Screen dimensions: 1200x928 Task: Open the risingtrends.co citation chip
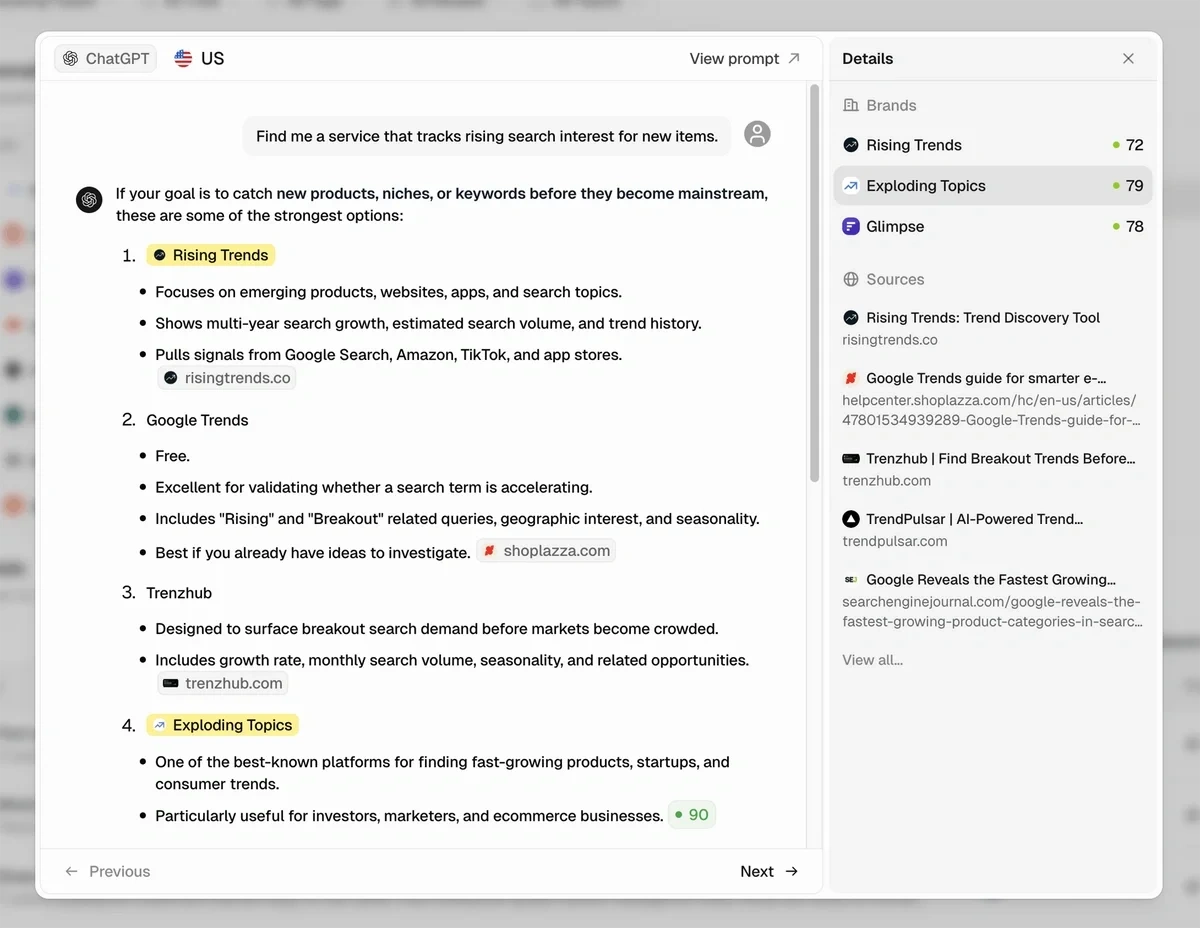(227, 378)
